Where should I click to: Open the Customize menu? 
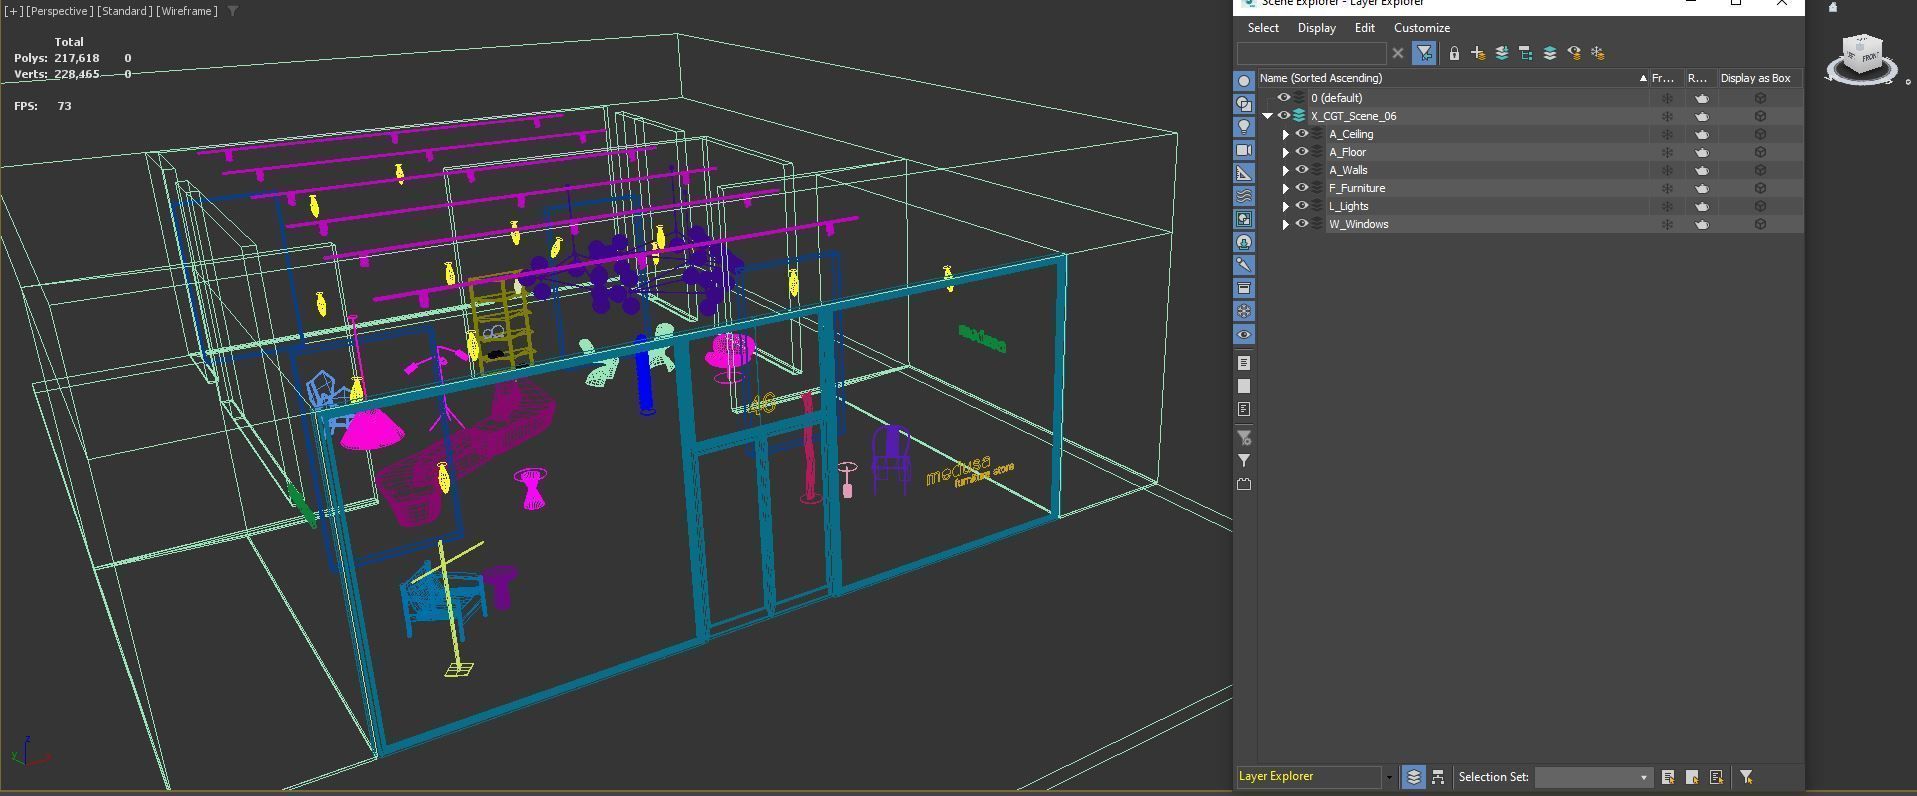pyautogui.click(x=1421, y=28)
